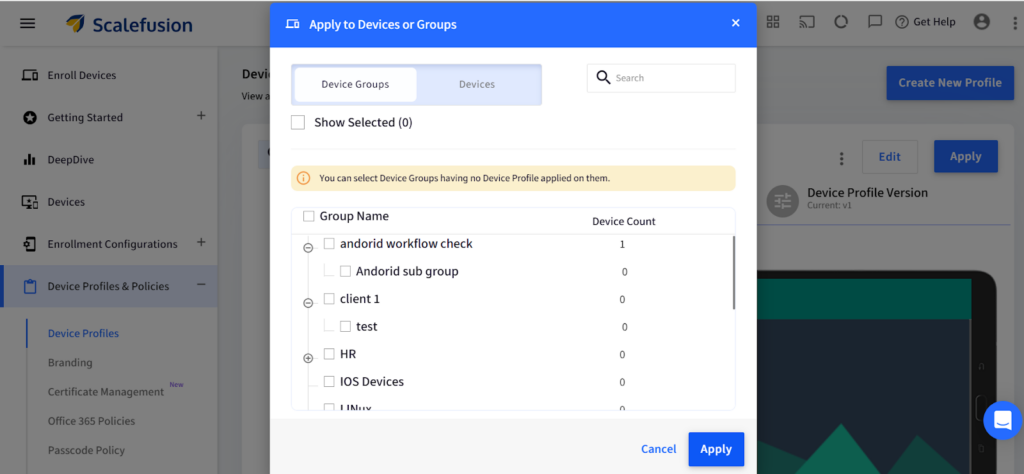Check the andorid workflow check group
The image size is (1024, 474).
tap(329, 244)
